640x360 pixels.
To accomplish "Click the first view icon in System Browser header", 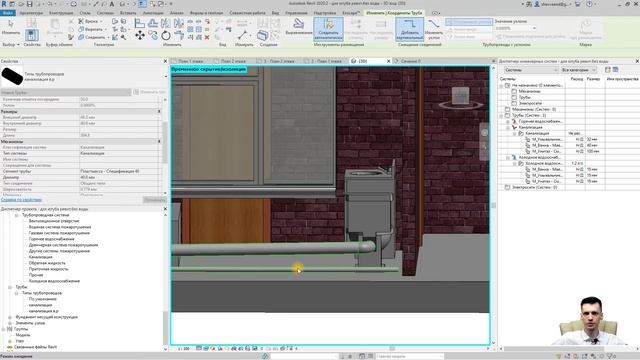I will tap(607, 70).
